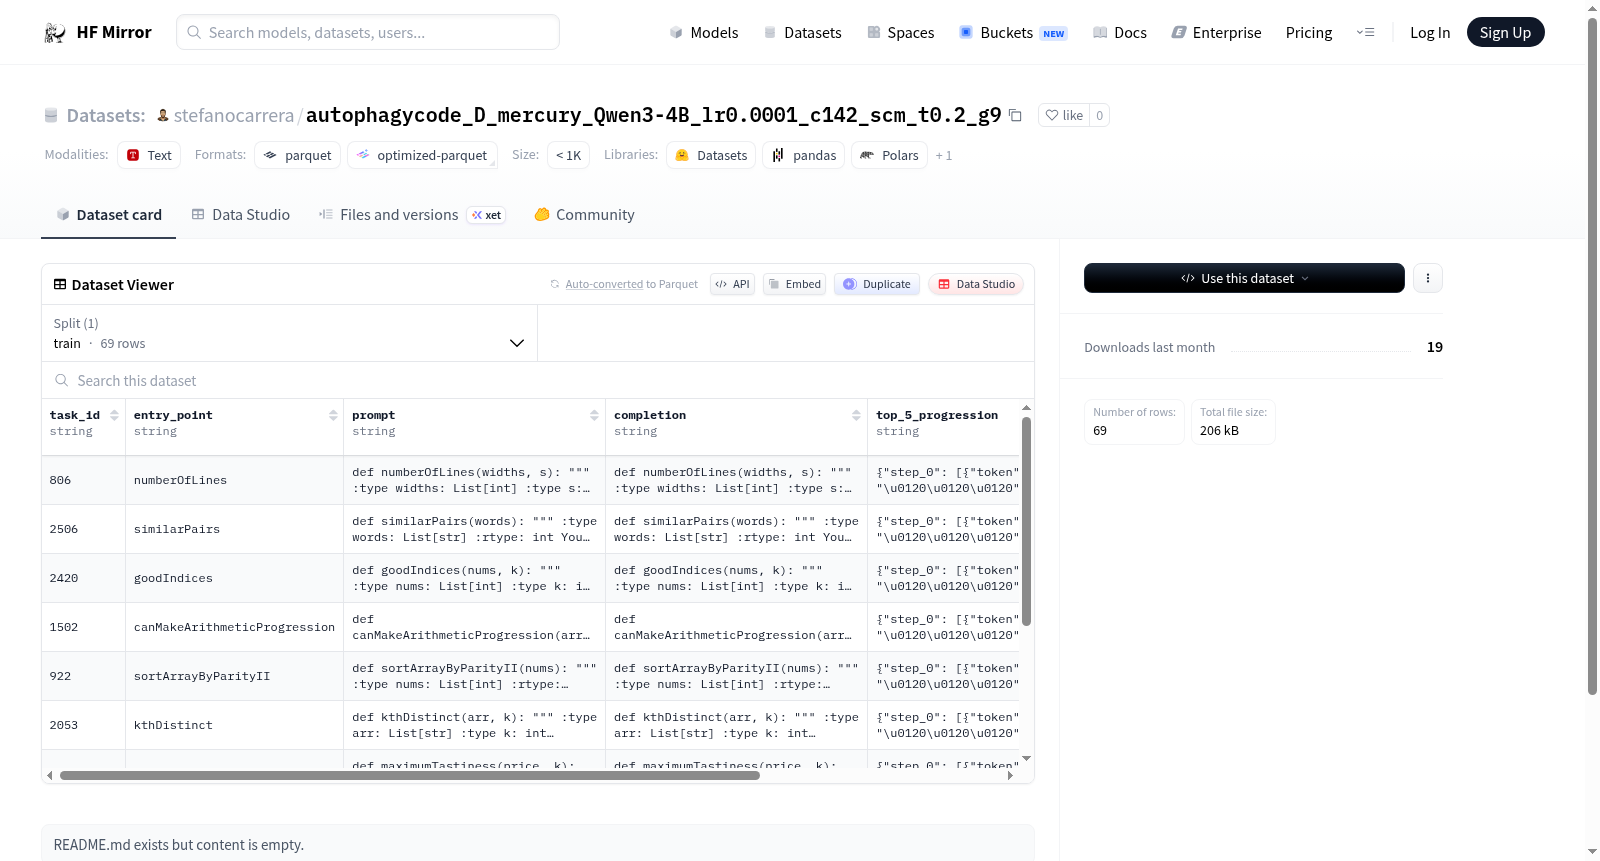The height and width of the screenshot is (861, 1600).
Task: Open the Spaces nav item
Action: tap(901, 33)
